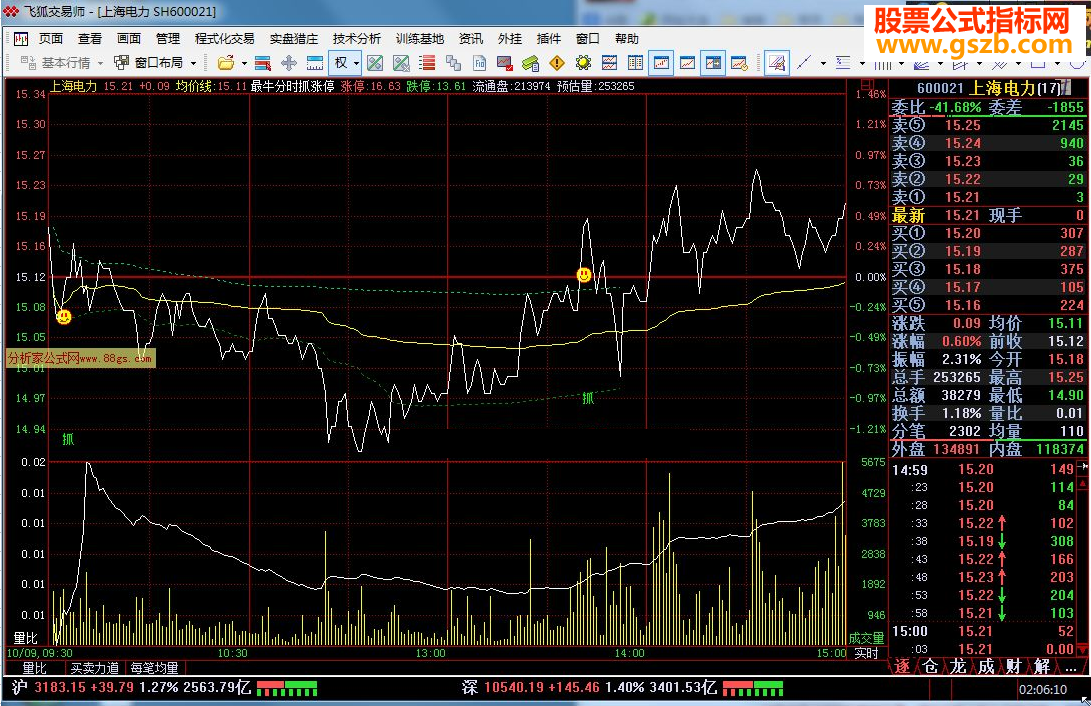Switch to the 买卖力道 indicator tab
Viewport: 1091px width, 706px height.
95,668
